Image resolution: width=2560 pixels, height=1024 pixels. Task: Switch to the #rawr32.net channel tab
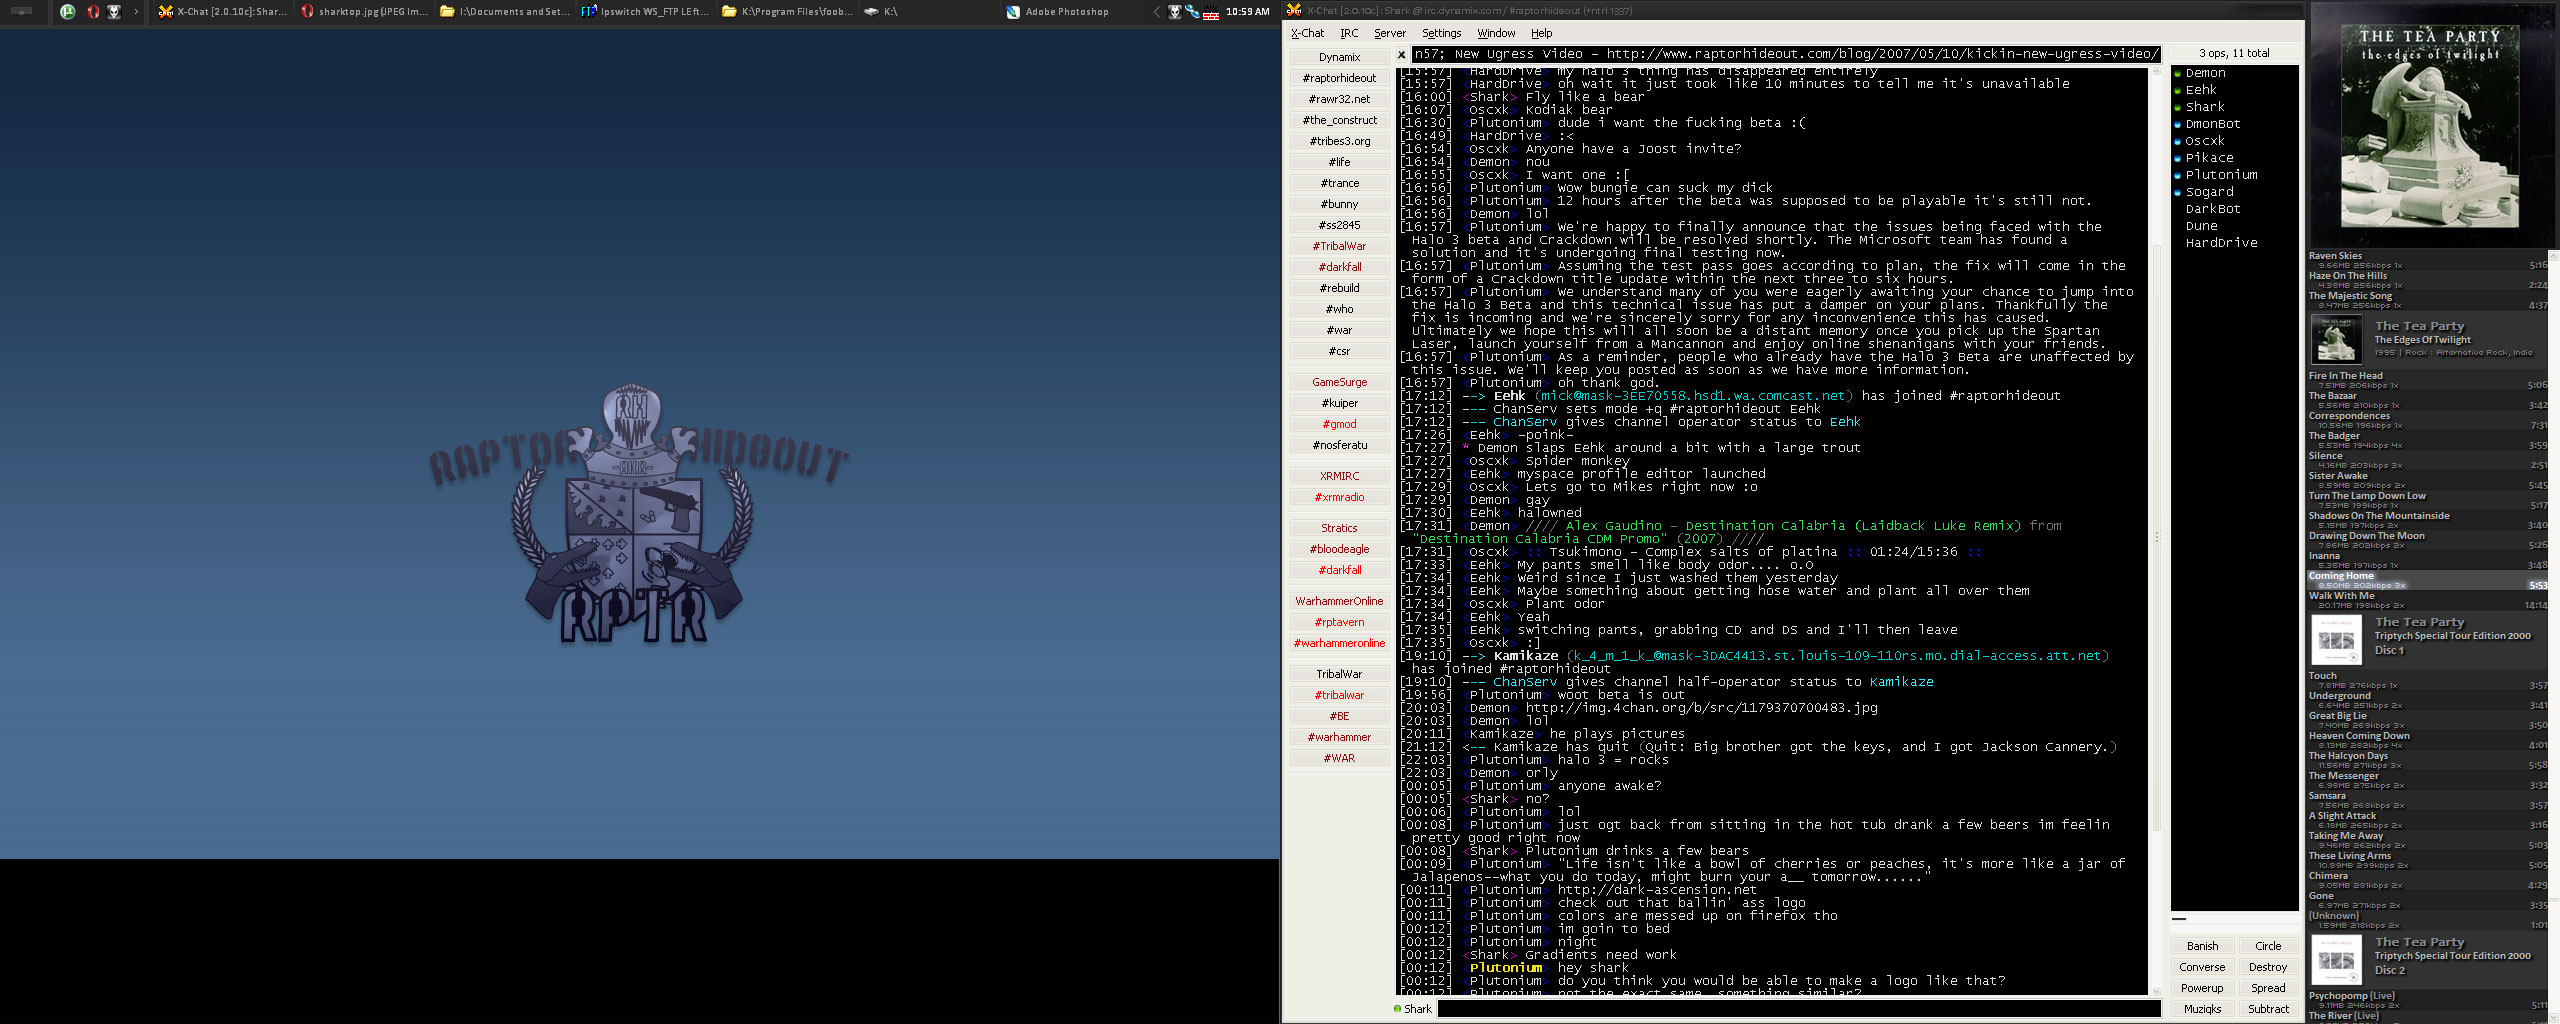tap(1339, 99)
